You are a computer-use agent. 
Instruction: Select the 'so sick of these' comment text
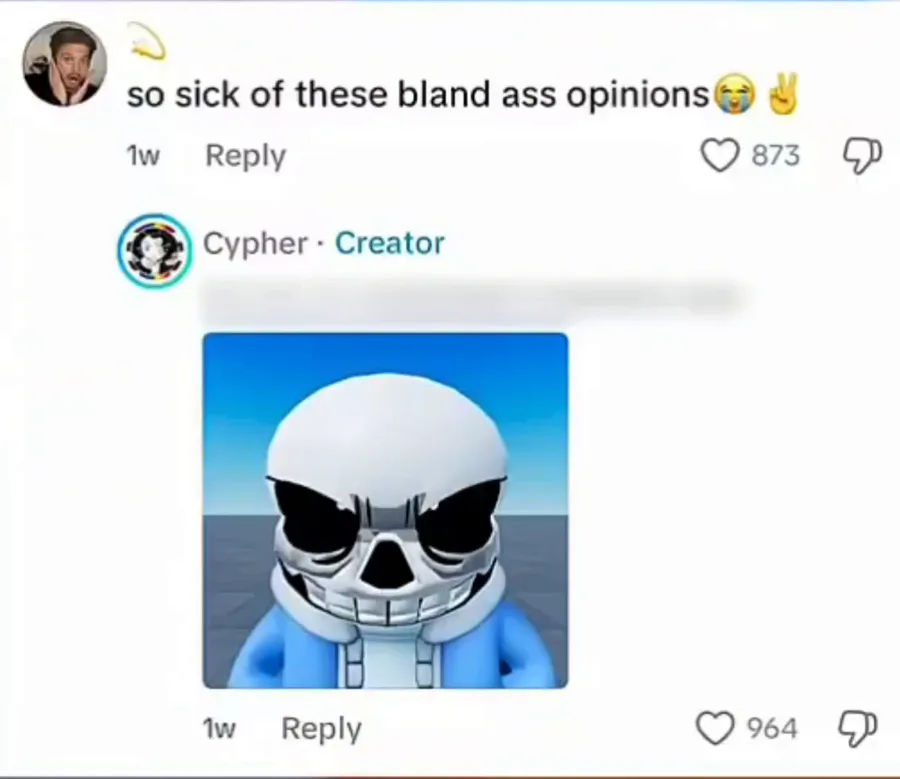(x=418, y=95)
